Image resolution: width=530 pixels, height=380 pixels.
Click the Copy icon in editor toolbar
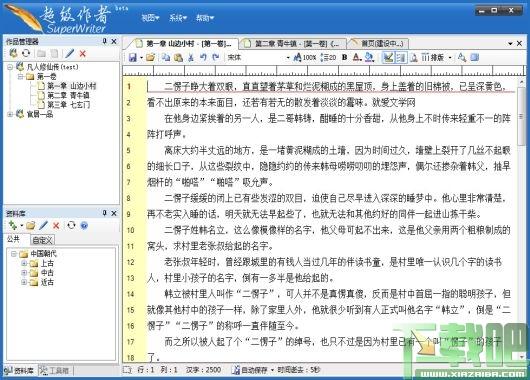[166, 57]
